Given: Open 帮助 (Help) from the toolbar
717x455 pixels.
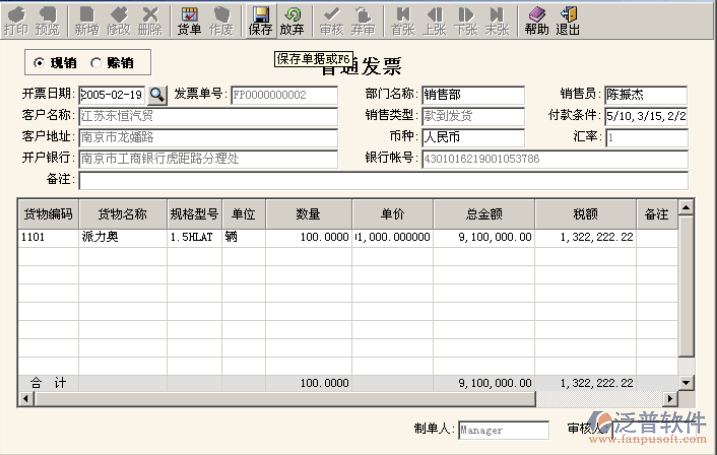Looking at the screenshot, I should click(x=536, y=20).
